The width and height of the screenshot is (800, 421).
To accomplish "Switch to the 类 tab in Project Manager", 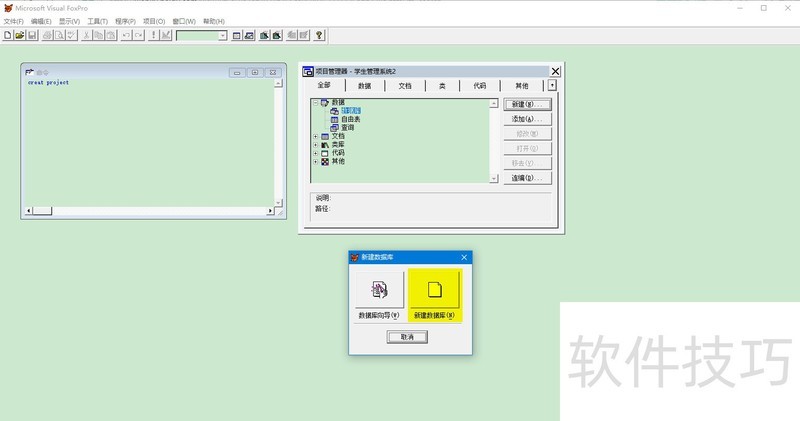I will [442, 86].
